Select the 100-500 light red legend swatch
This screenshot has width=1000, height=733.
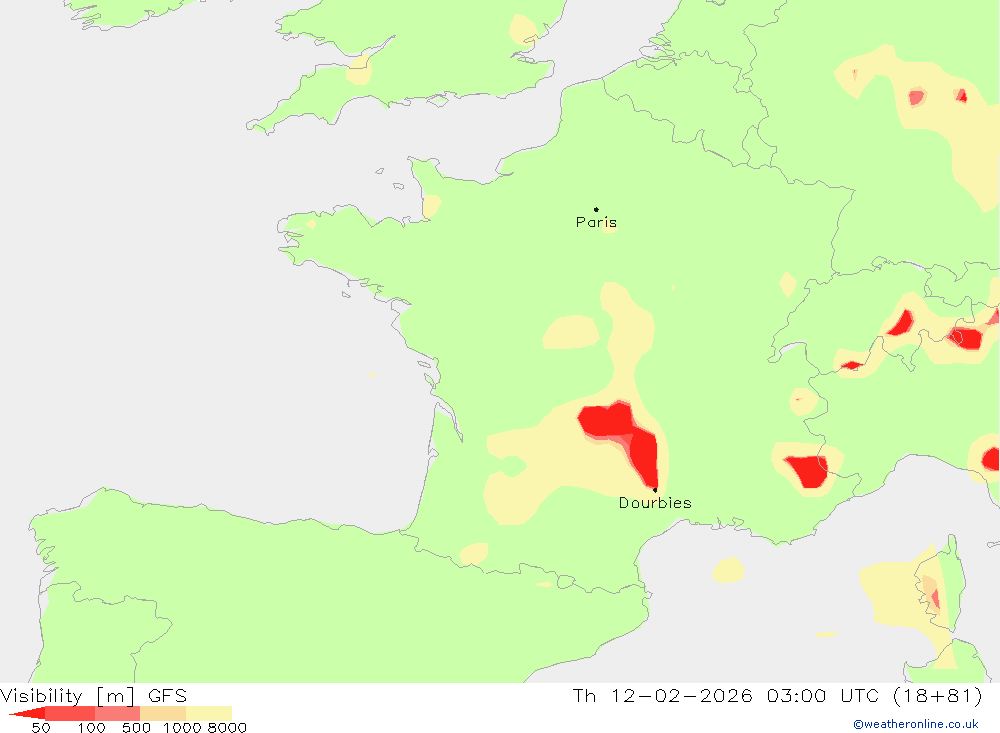point(117,713)
